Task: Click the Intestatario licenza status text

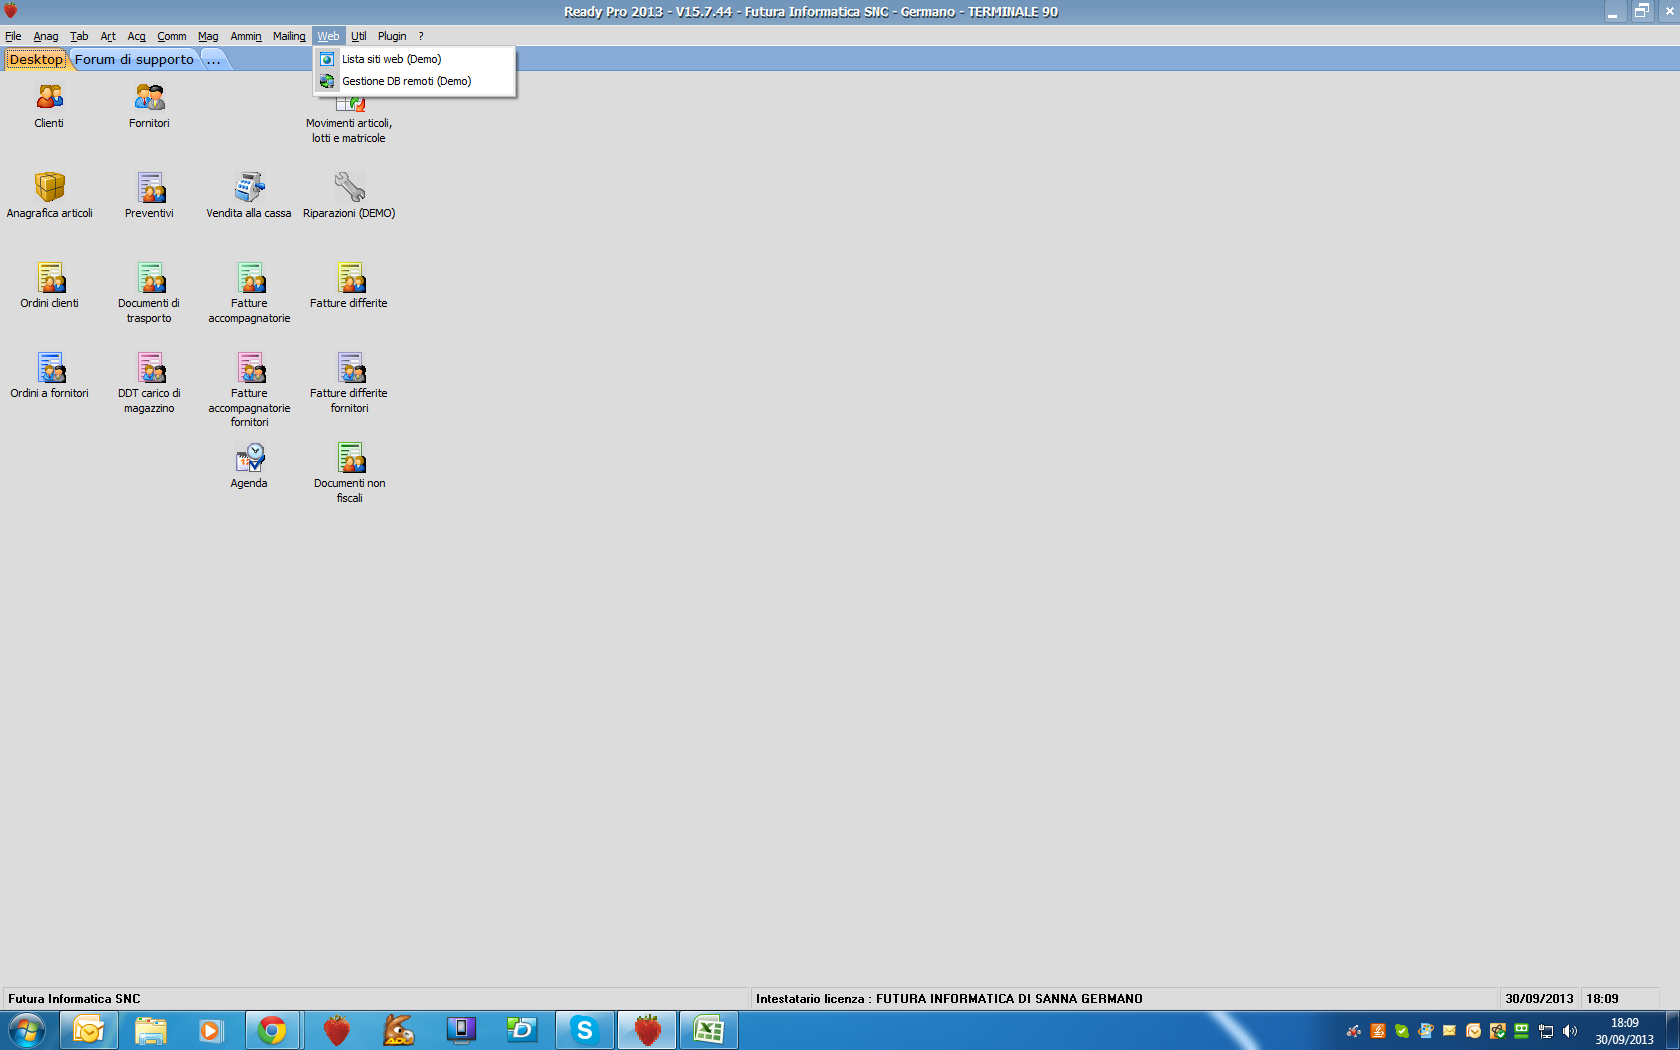Action: [x=949, y=998]
